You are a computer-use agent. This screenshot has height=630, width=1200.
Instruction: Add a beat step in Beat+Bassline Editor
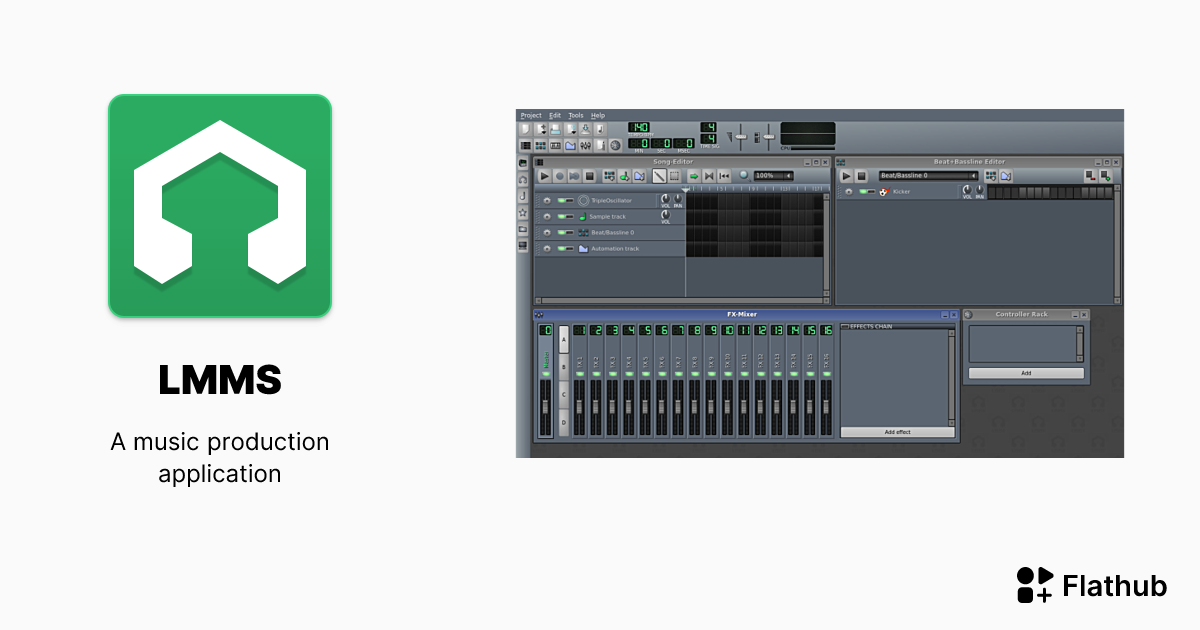pos(1105,176)
